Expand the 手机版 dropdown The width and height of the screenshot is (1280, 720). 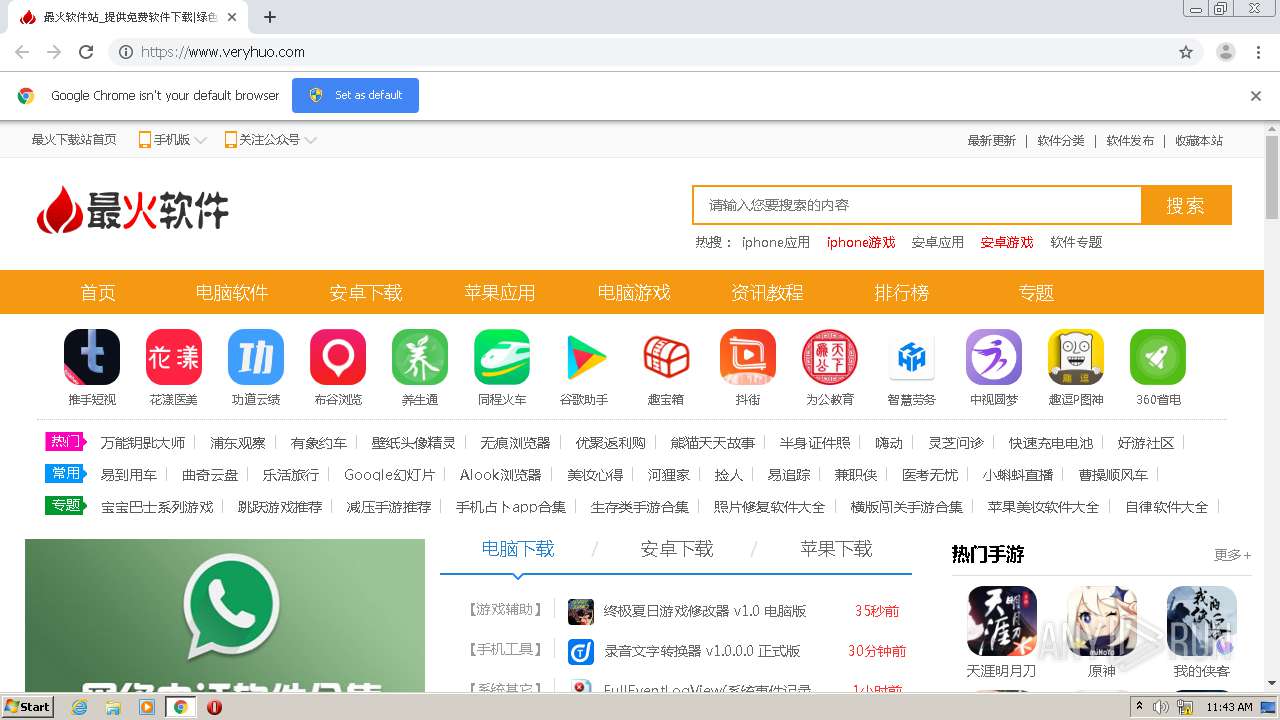click(x=173, y=140)
